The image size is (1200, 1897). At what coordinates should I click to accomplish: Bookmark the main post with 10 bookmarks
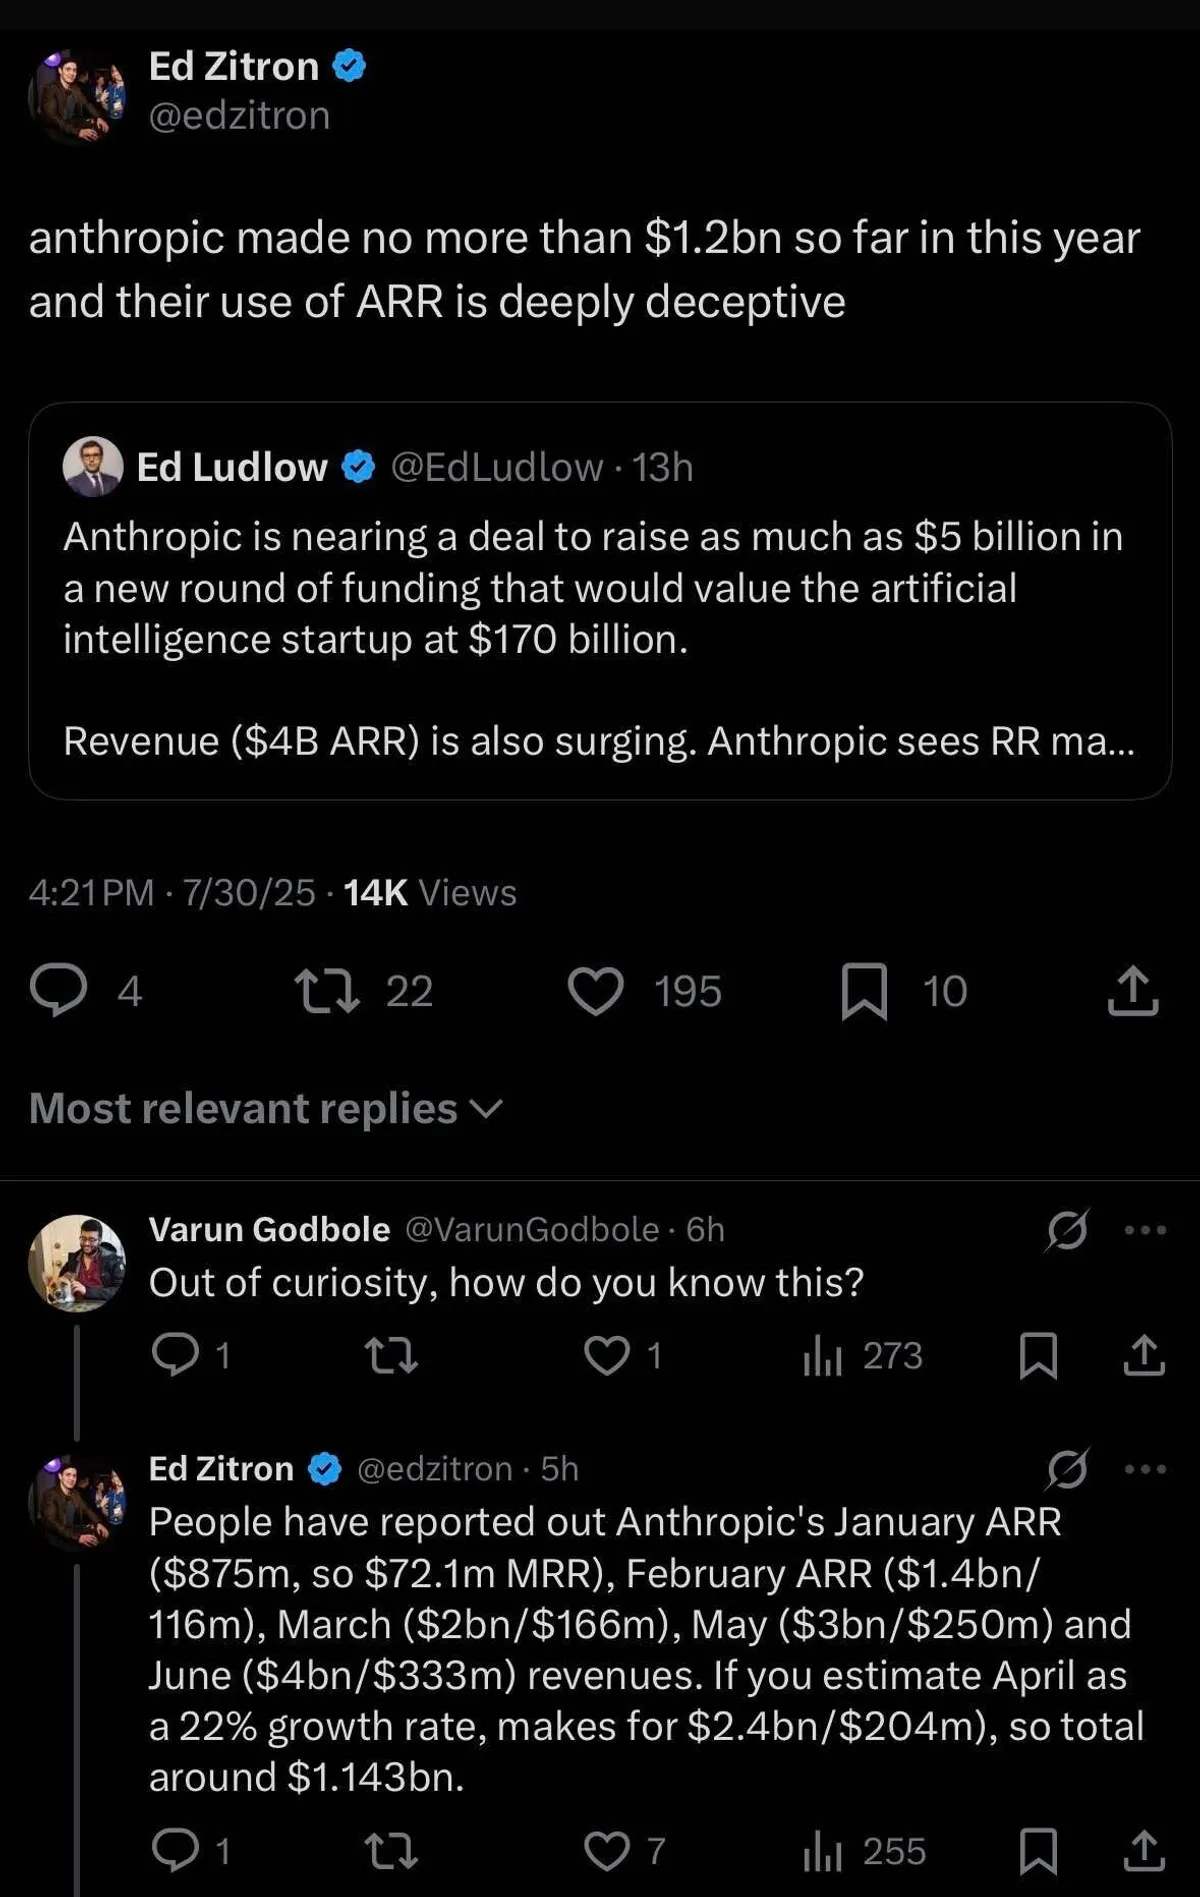(x=864, y=990)
